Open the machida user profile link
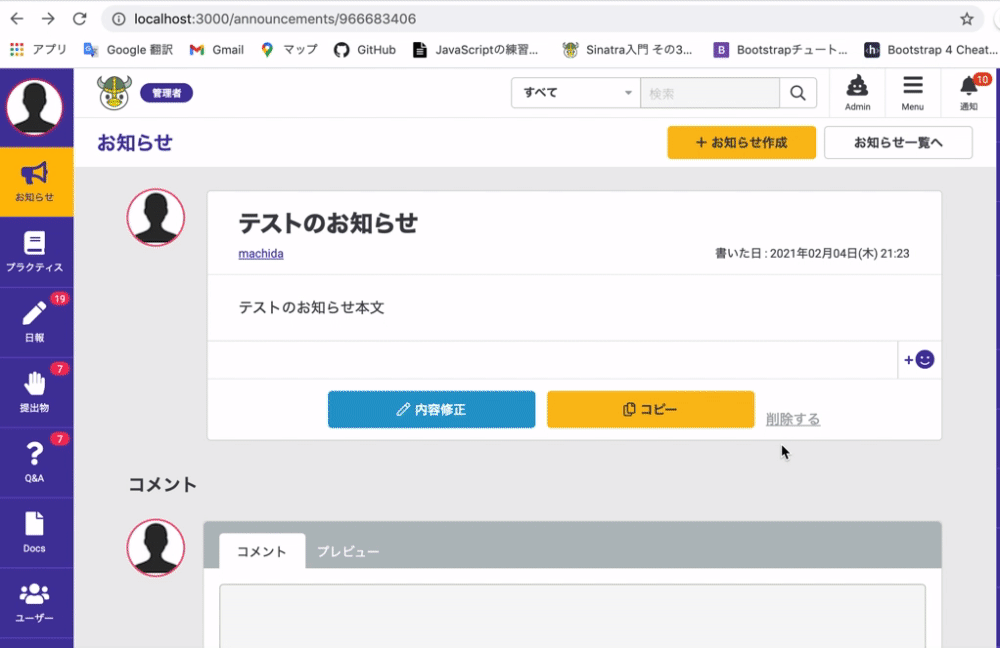The width and height of the screenshot is (1000, 648). [260, 253]
